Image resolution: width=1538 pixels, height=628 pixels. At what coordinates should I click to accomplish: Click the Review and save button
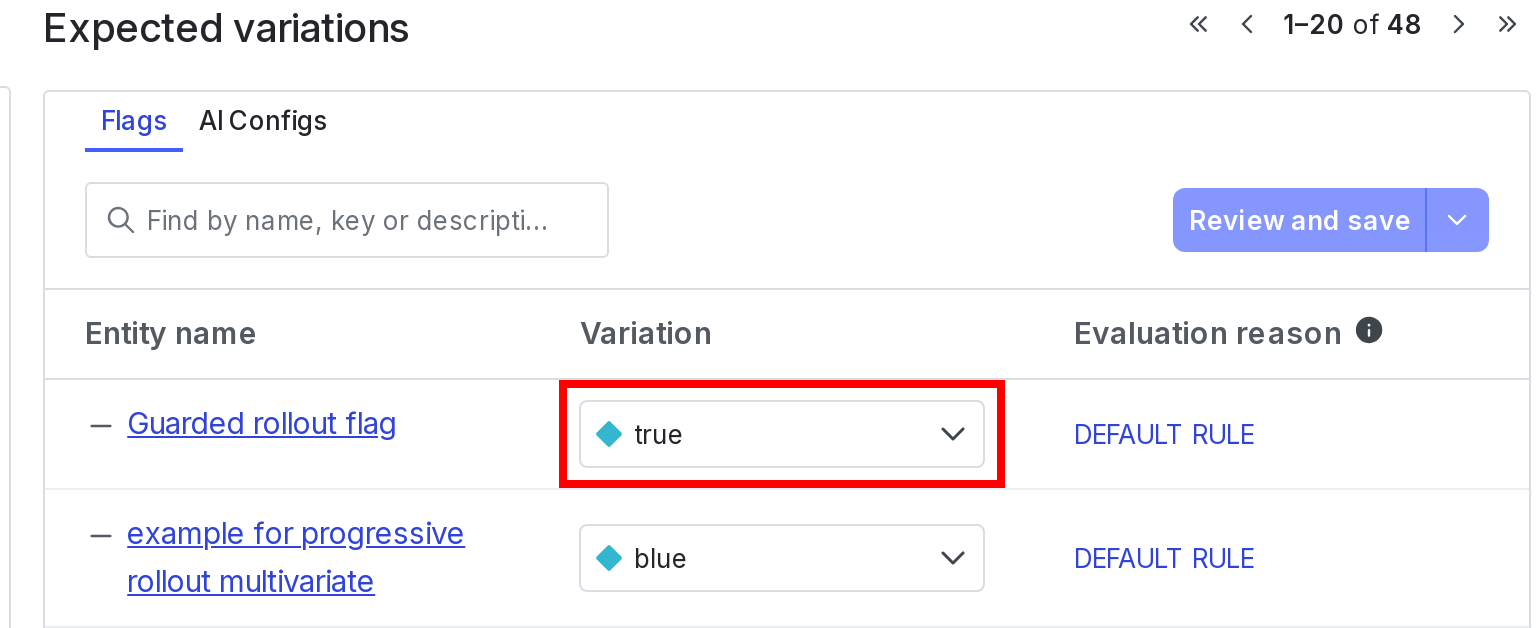coord(1298,220)
